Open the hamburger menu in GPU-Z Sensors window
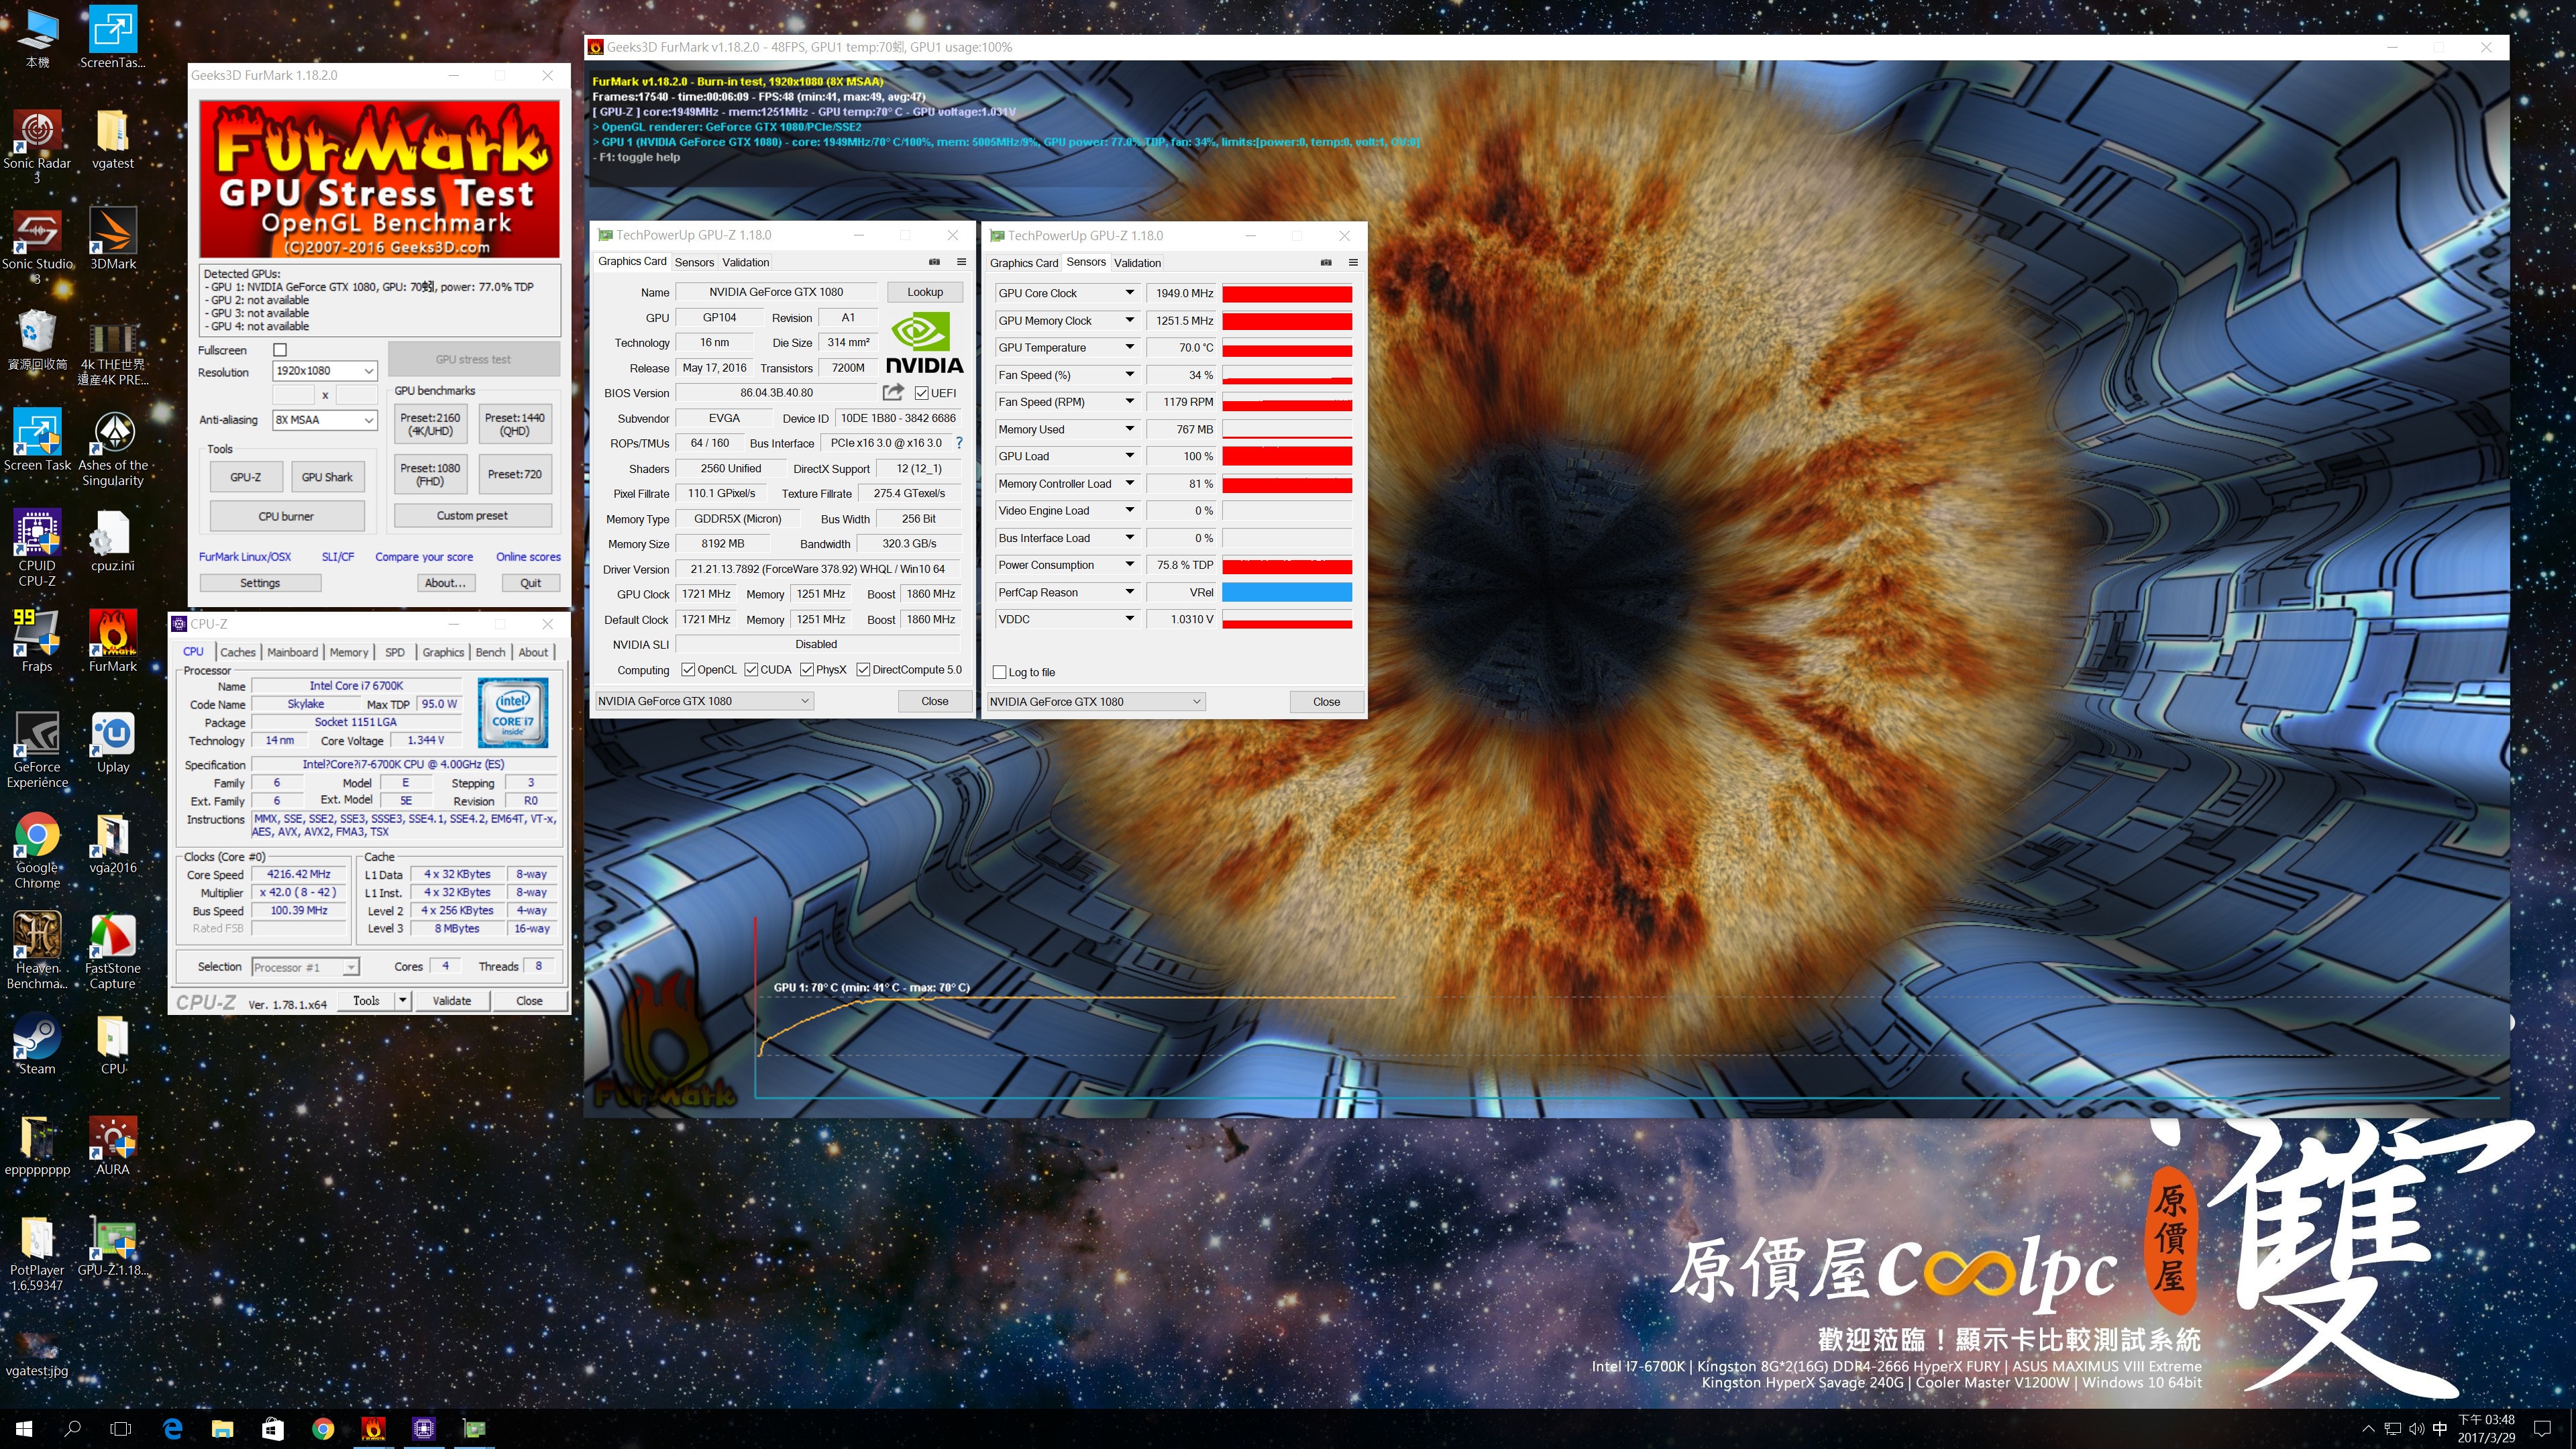2576x1449 pixels. click(1353, 263)
